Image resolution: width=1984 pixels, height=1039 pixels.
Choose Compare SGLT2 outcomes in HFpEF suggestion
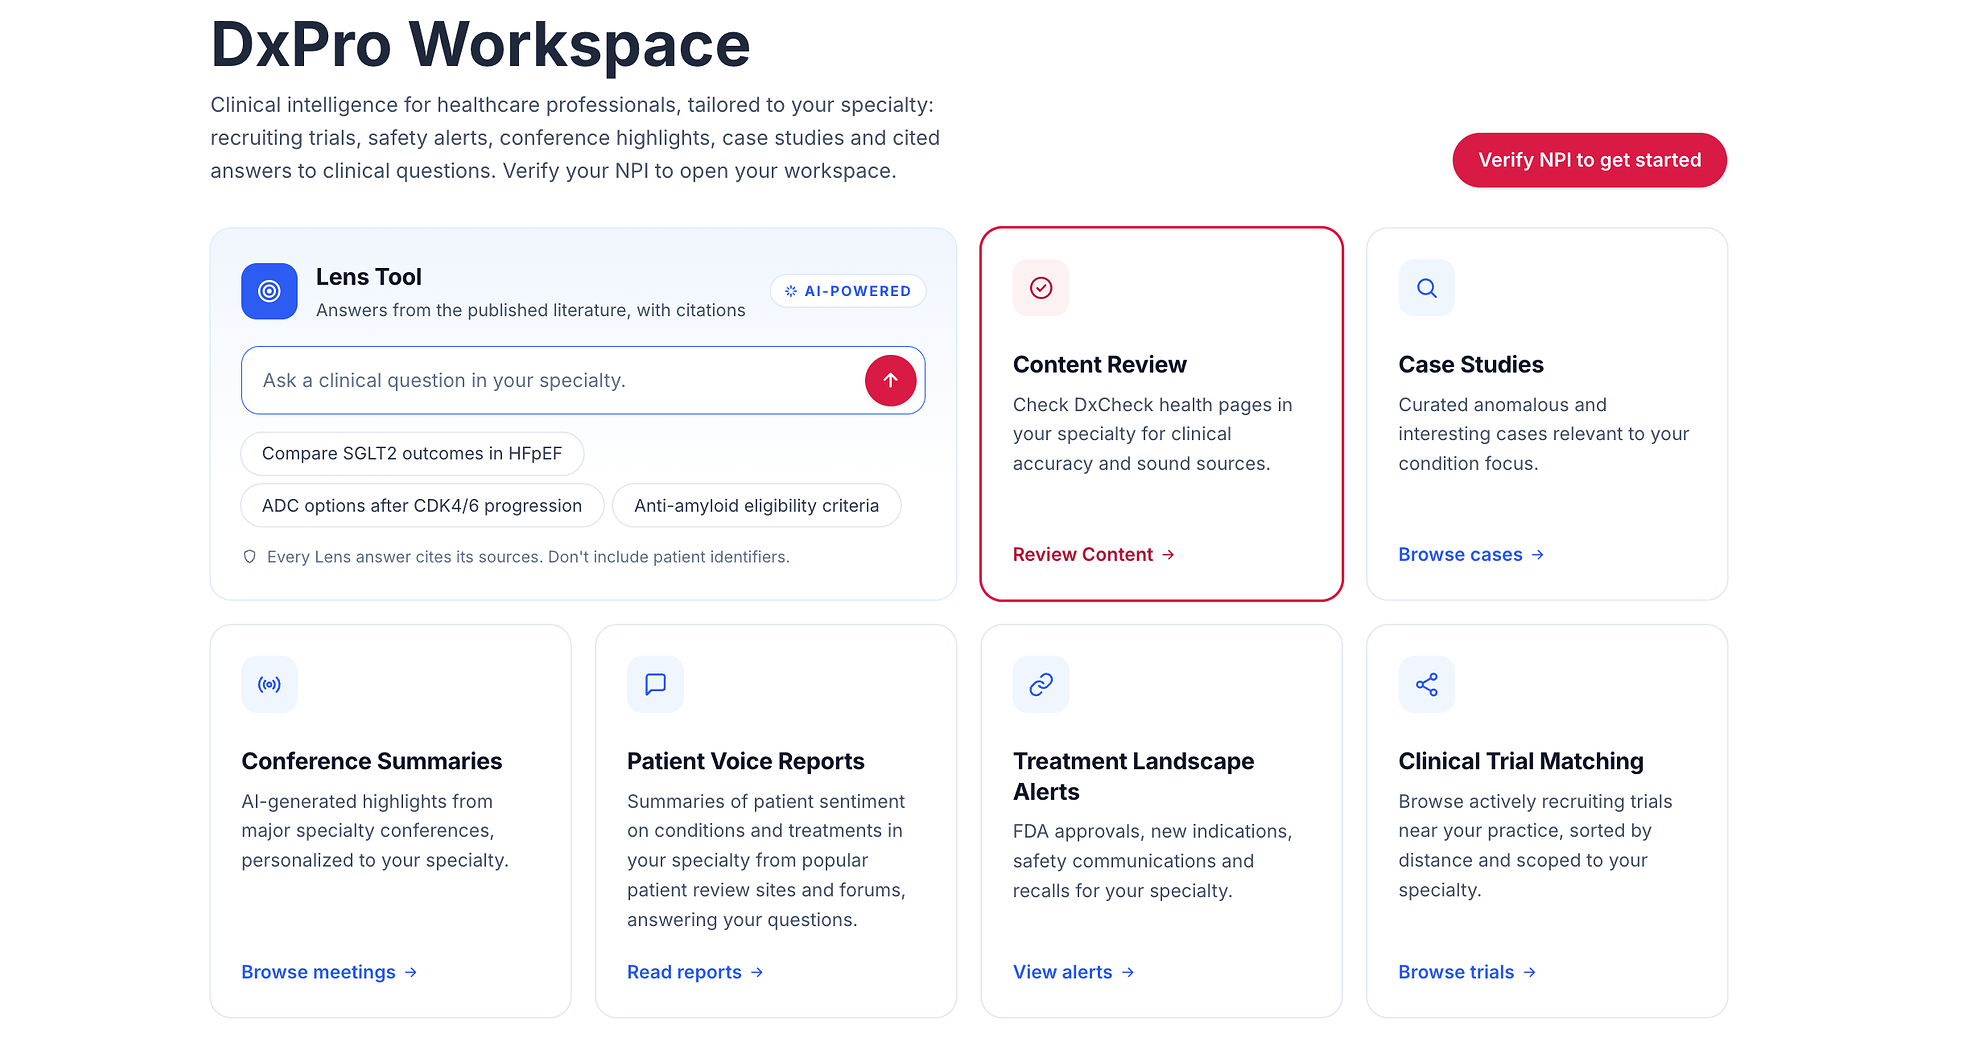pyautogui.click(x=412, y=453)
